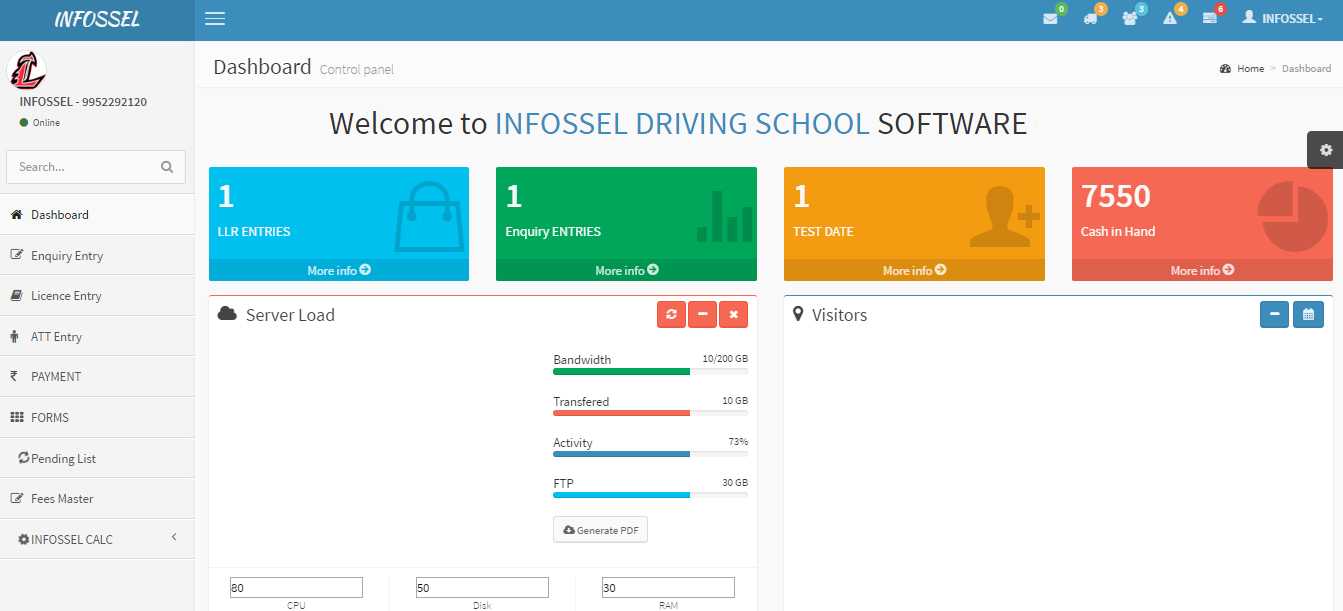Close the Server Load panel
Image resolution: width=1343 pixels, height=611 pixels.
coord(733,315)
